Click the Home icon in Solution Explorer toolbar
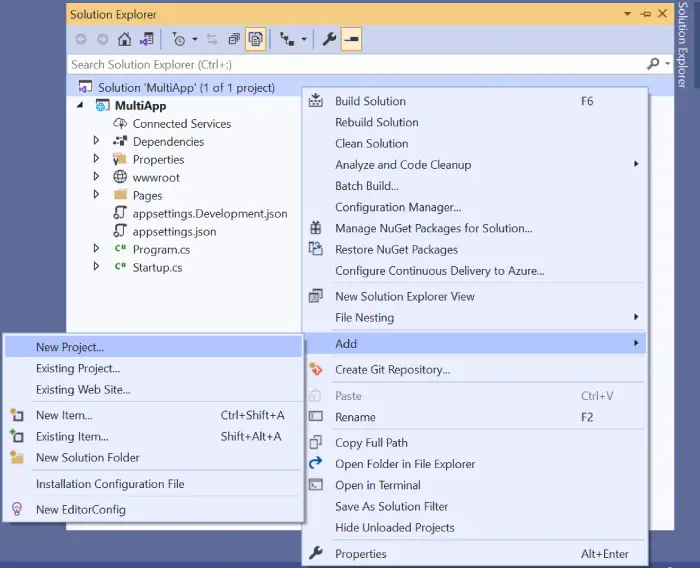This screenshot has width=700, height=568. pos(125,39)
